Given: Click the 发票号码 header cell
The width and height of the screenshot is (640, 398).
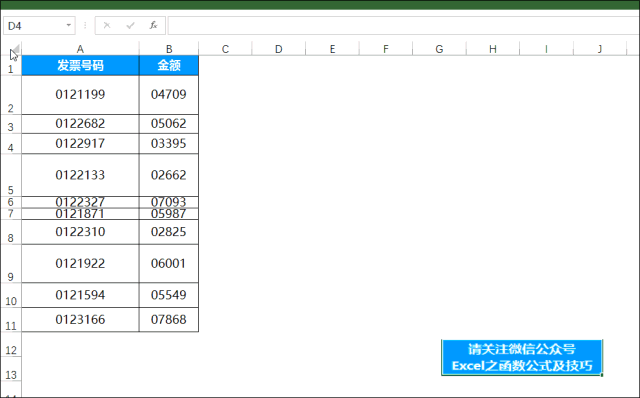Looking at the screenshot, I should (x=80, y=65).
